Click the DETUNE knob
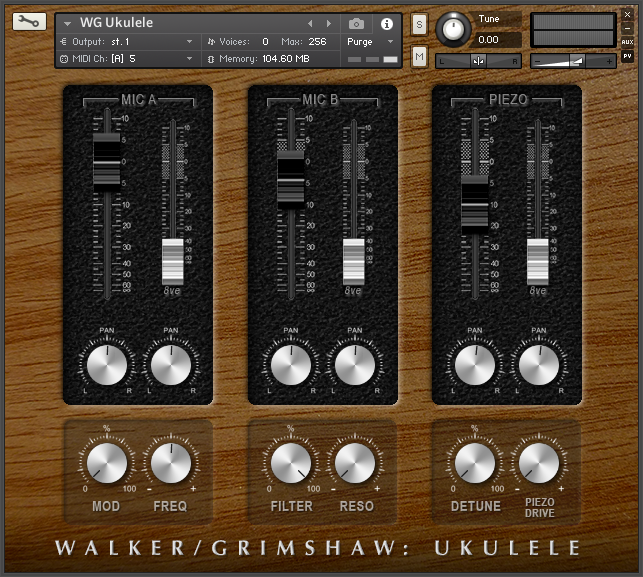 pyautogui.click(x=475, y=463)
